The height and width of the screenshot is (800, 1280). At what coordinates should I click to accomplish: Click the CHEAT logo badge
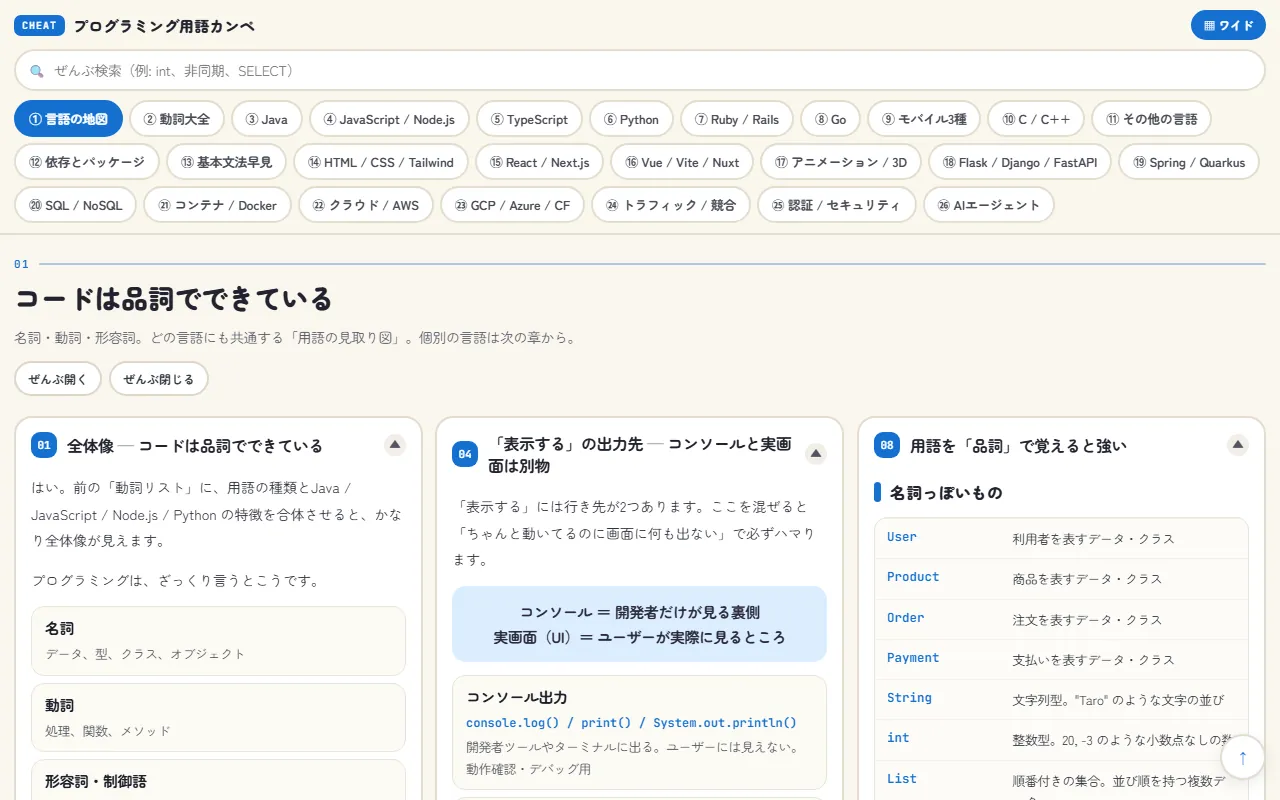tap(39, 25)
